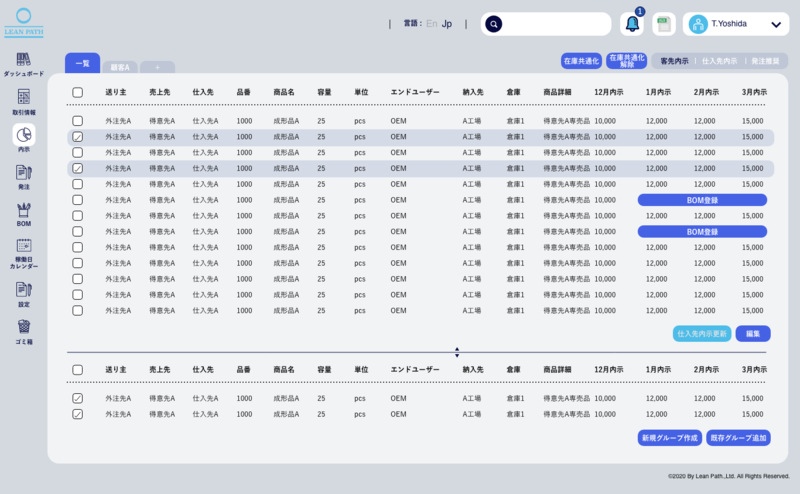
Task: Open the plus tab to add new tab
Action: 158,67
